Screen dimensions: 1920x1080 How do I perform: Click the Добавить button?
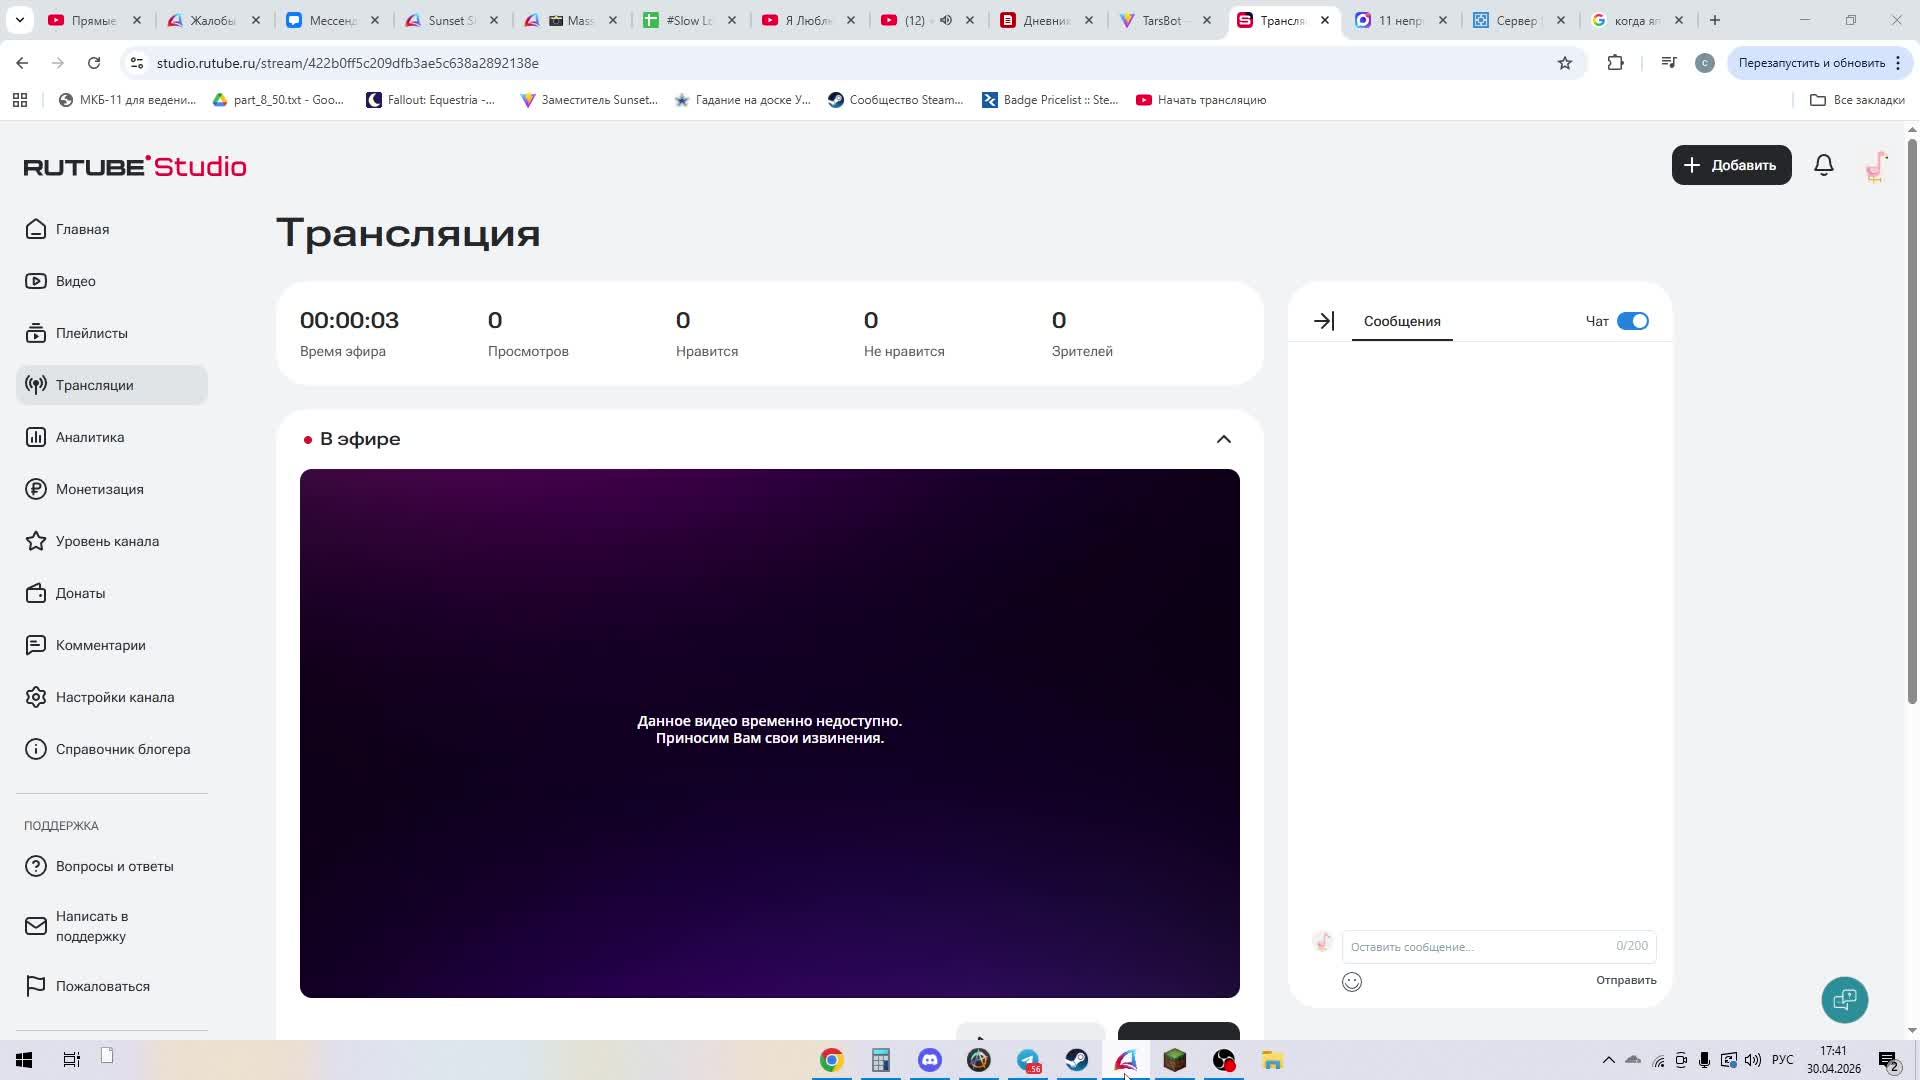click(x=1731, y=165)
